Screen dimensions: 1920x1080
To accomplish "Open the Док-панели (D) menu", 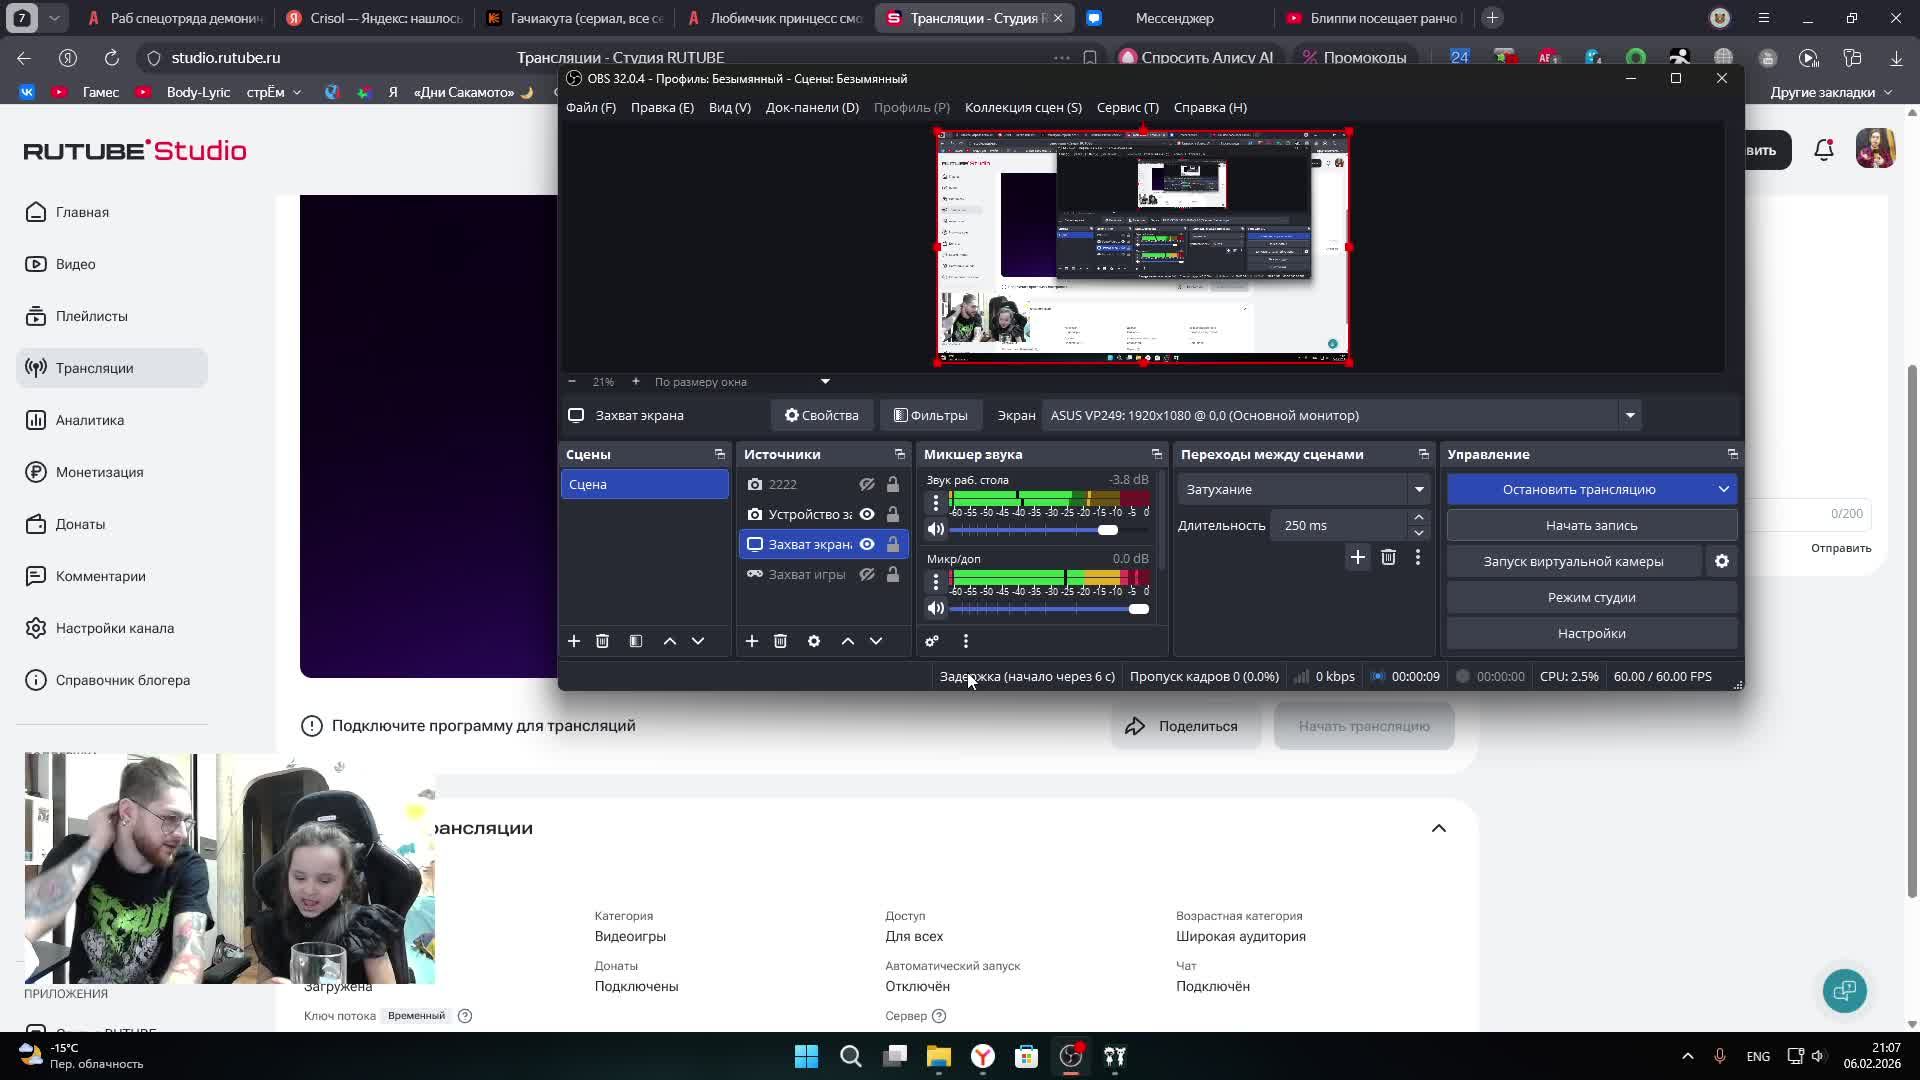I will click(811, 107).
